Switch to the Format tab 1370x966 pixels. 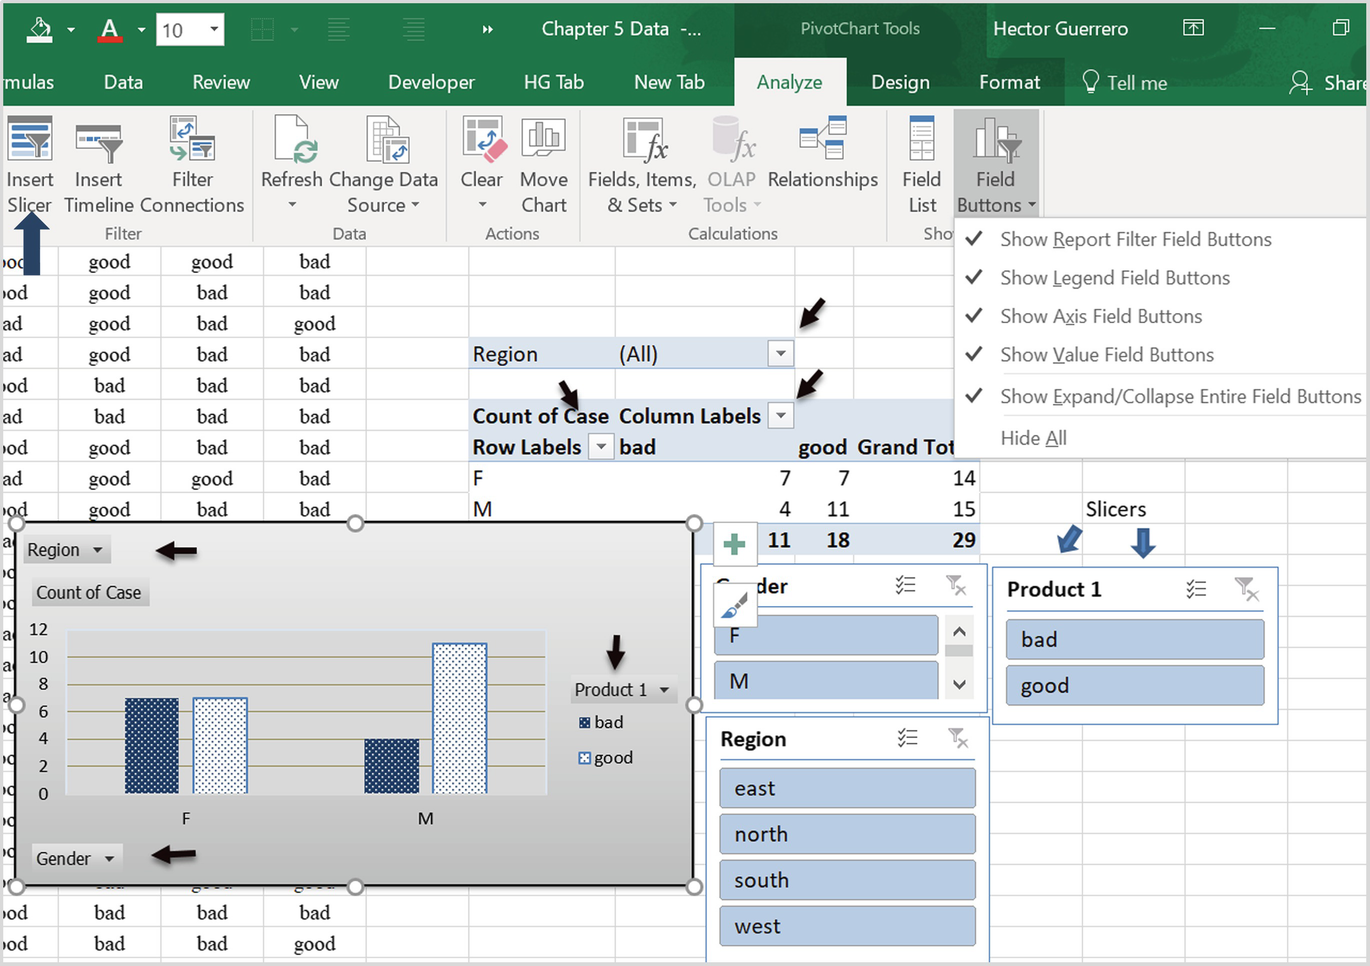[x=1009, y=82]
